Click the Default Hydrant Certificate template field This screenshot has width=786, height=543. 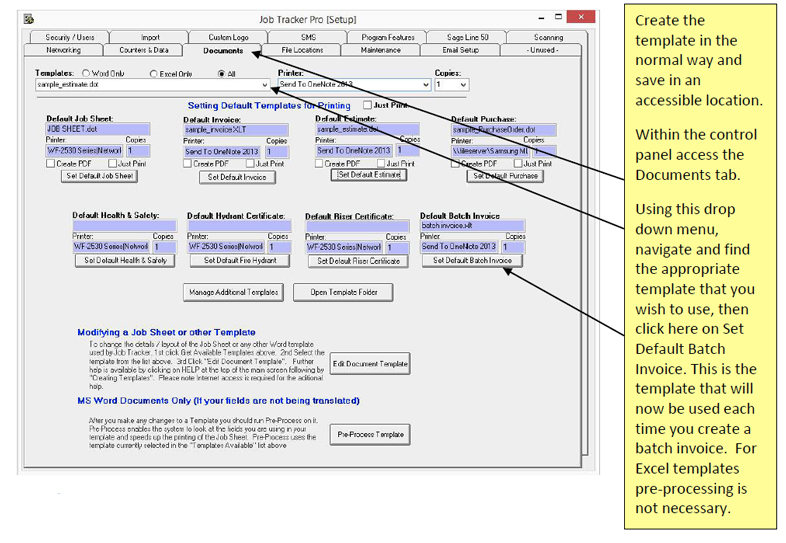239,226
